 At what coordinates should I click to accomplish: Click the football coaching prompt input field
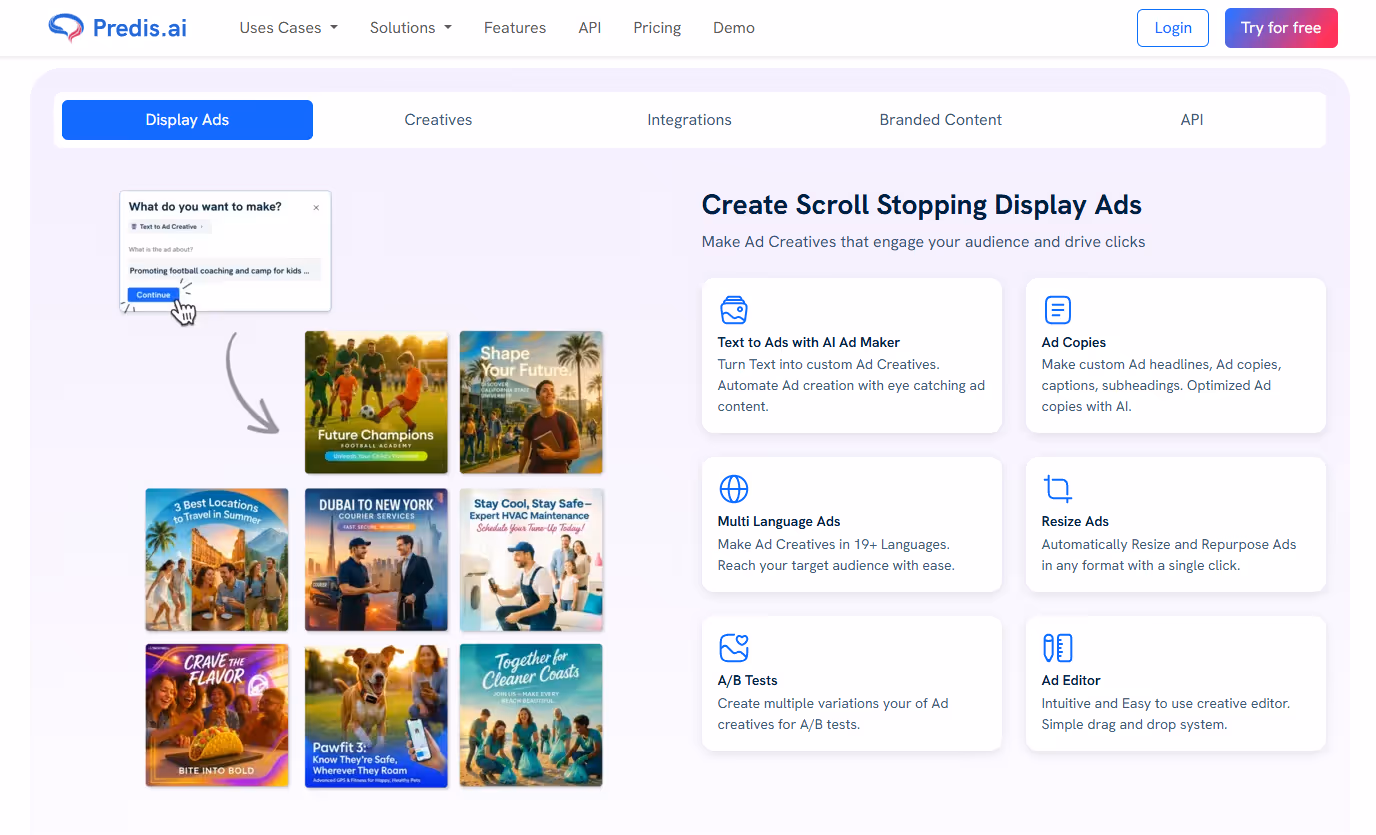pyautogui.click(x=224, y=270)
